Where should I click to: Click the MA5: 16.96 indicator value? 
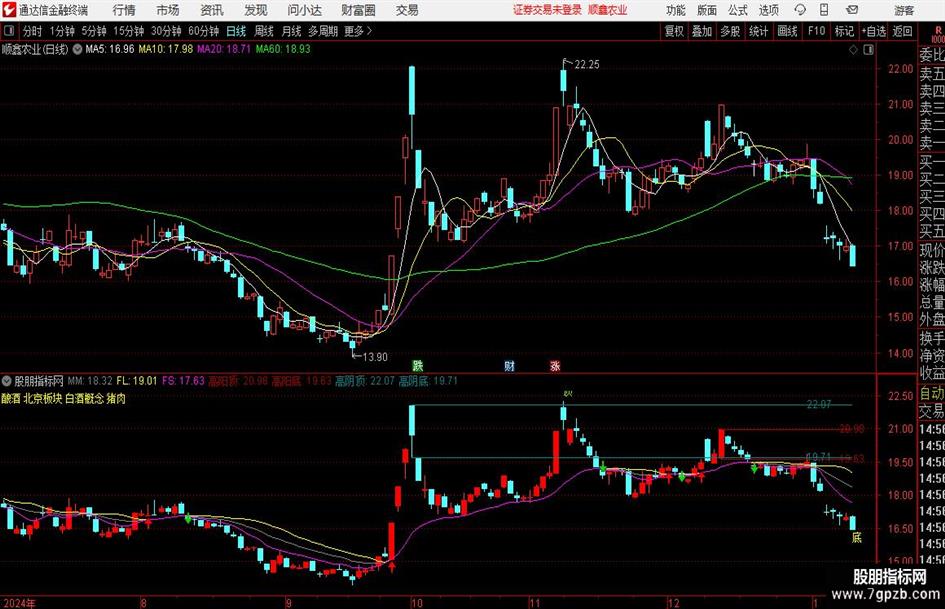point(110,49)
